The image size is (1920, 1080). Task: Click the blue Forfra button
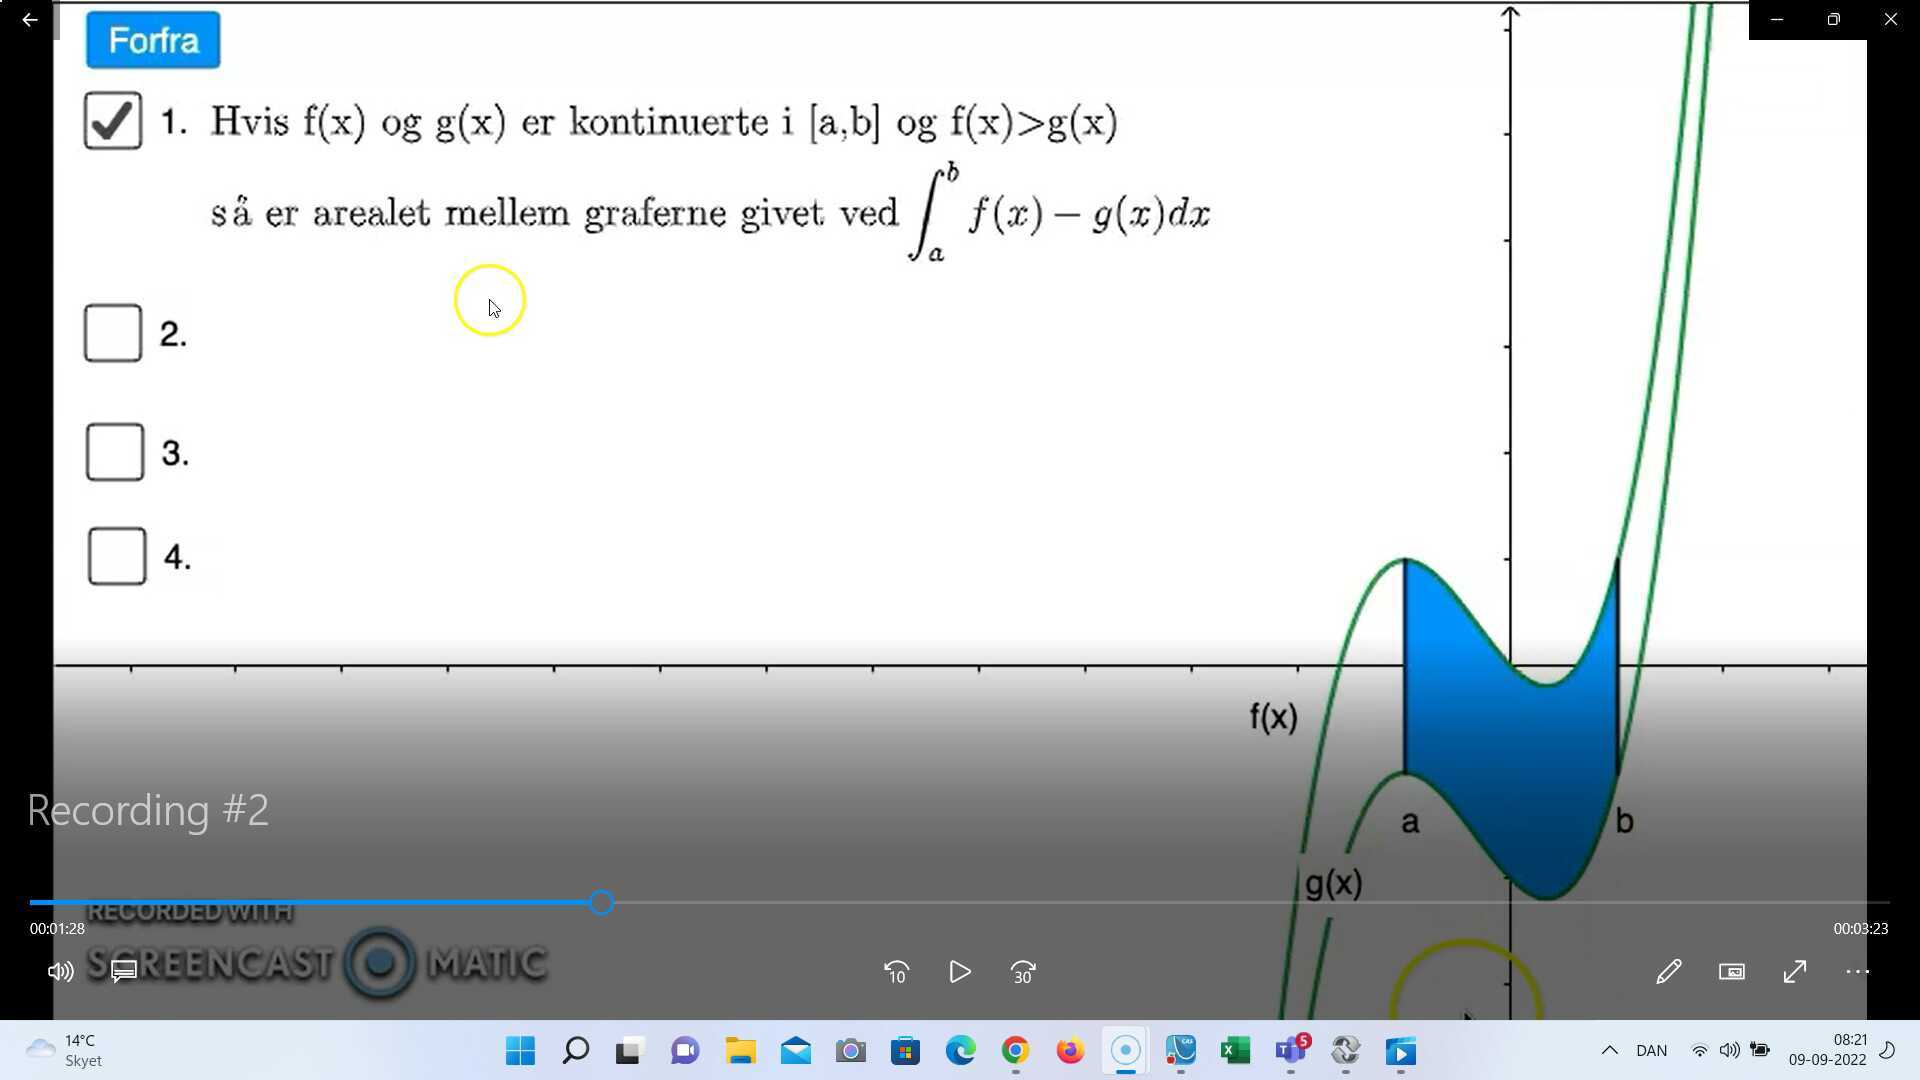(153, 41)
